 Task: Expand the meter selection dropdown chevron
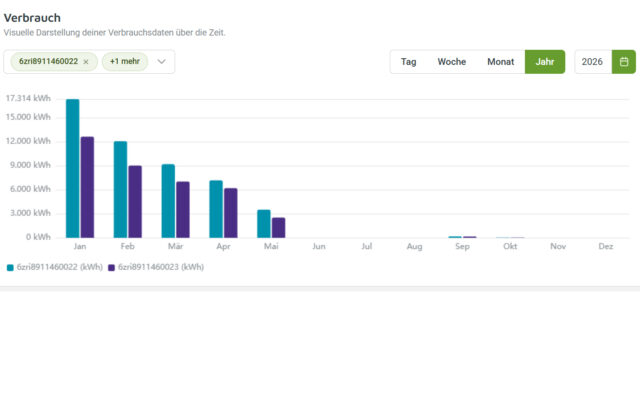pyautogui.click(x=162, y=62)
